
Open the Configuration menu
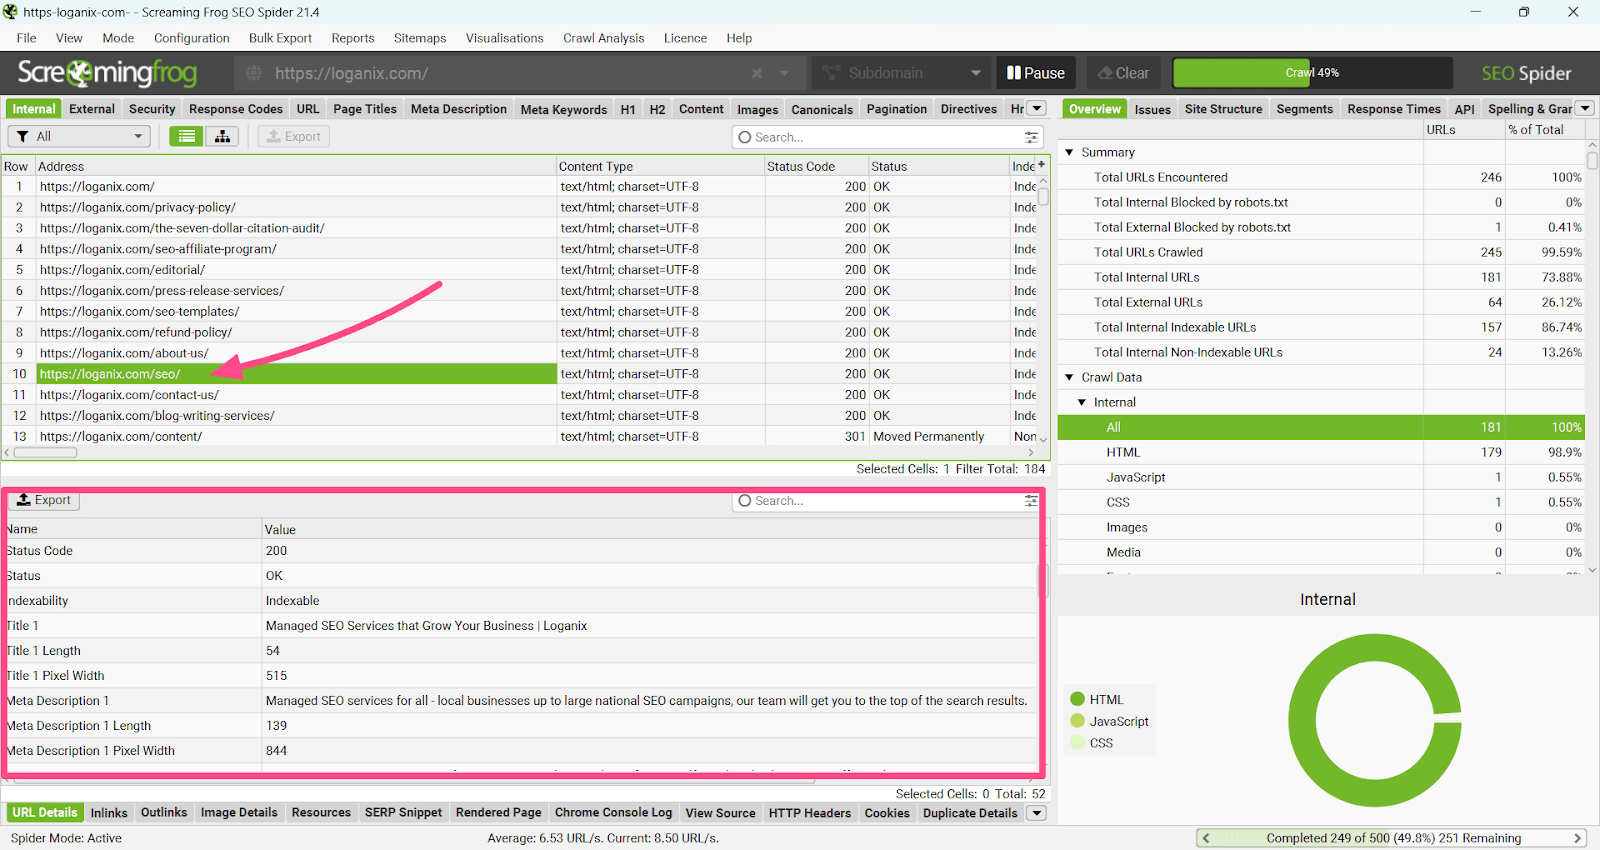[x=192, y=38]
